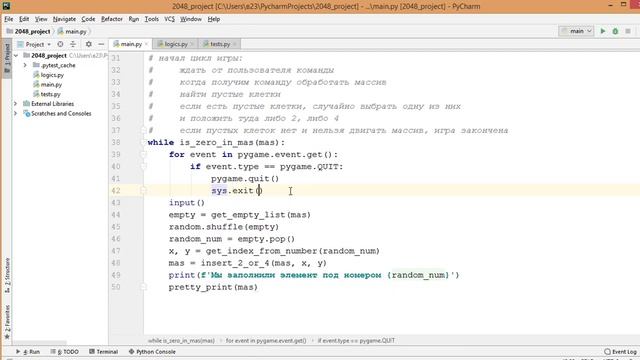
Task: Click the 'for event in pygame.event.get()' breadcrumb
Action: pos(266,340)
